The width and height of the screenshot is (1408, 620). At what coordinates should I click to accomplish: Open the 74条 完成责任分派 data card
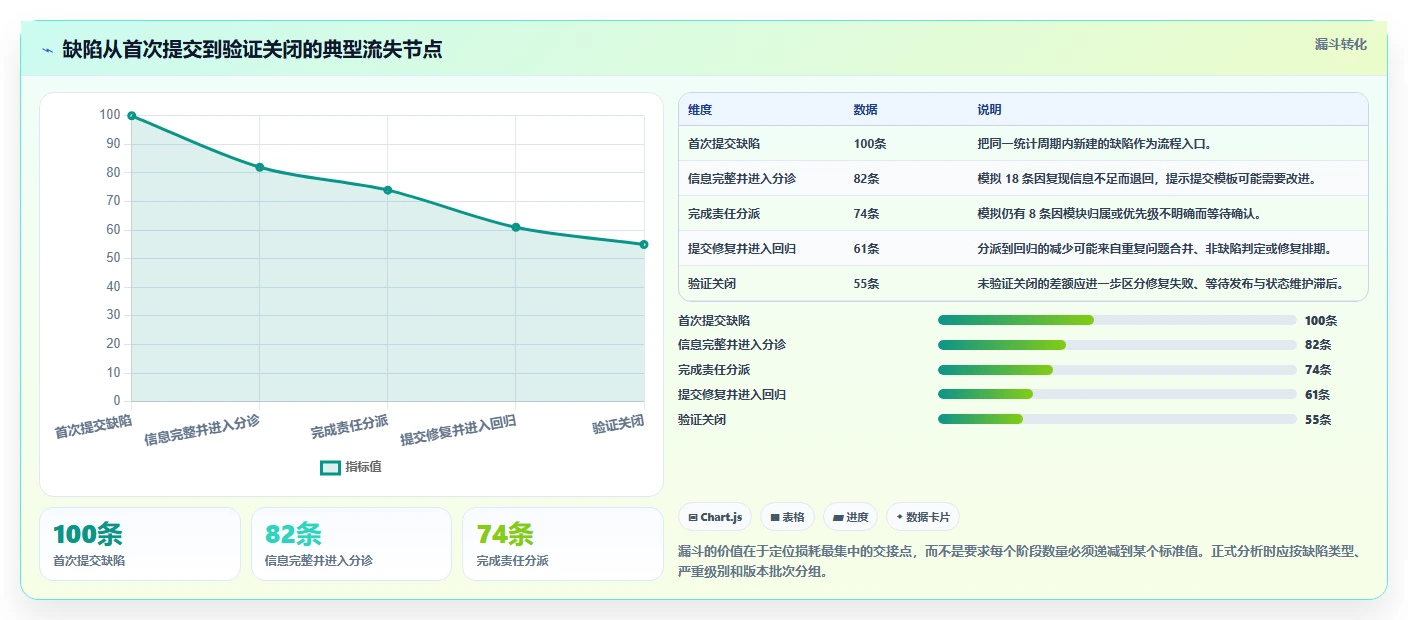563,544
